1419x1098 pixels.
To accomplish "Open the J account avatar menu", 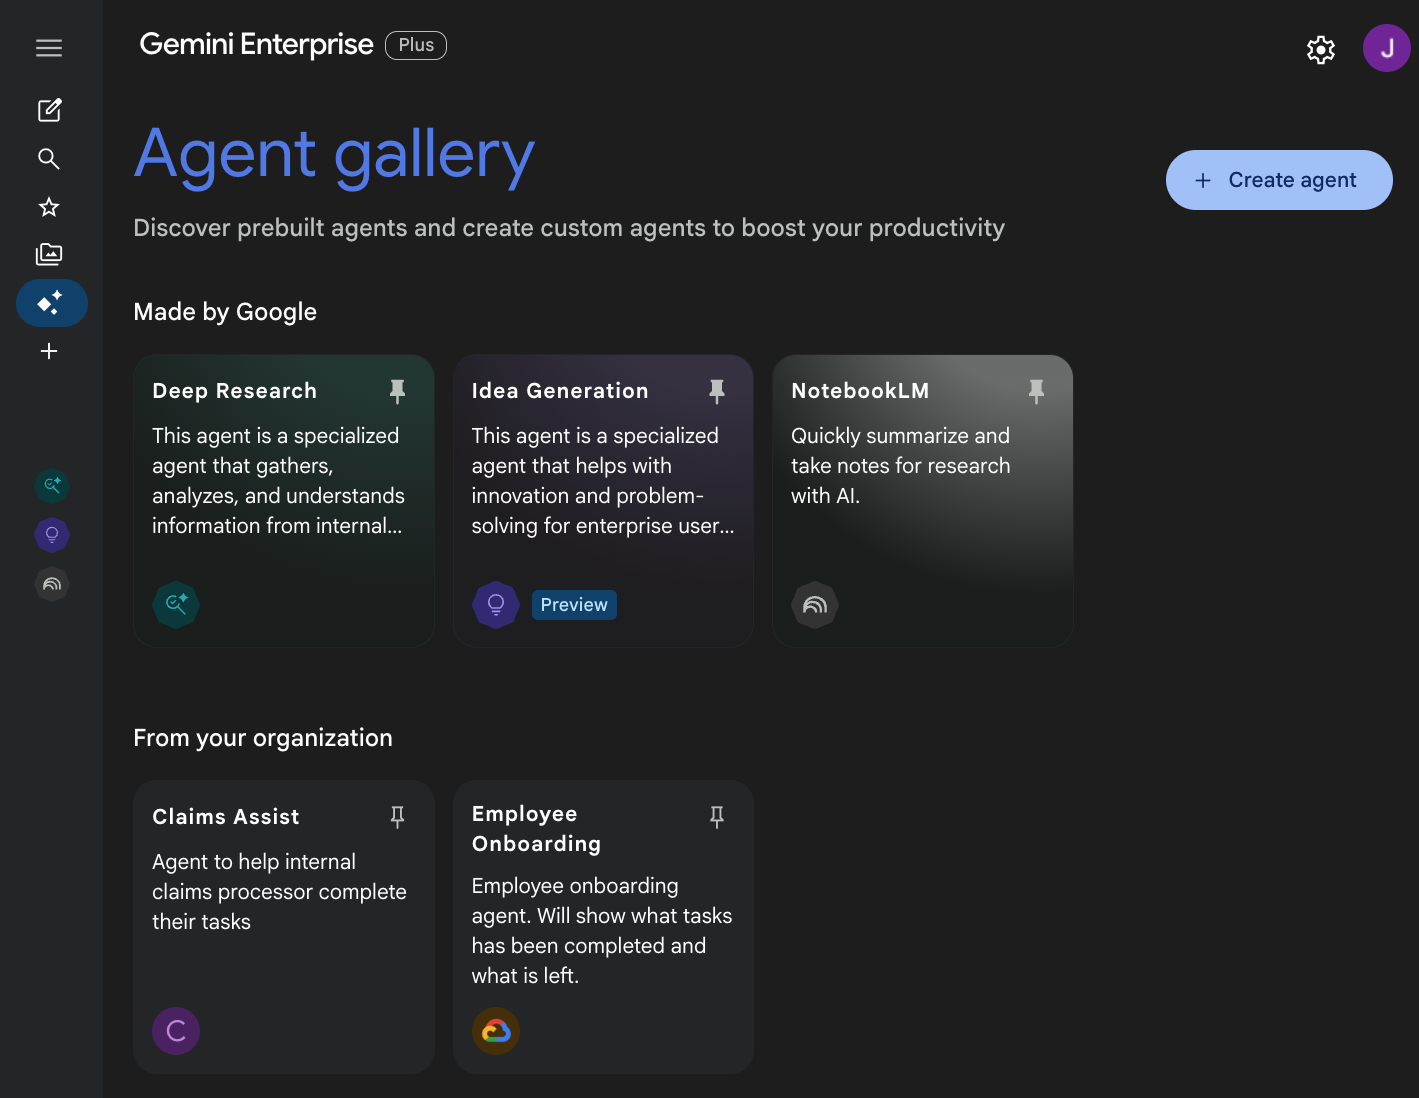I will pyautogui.click(x=1386, y=47).
